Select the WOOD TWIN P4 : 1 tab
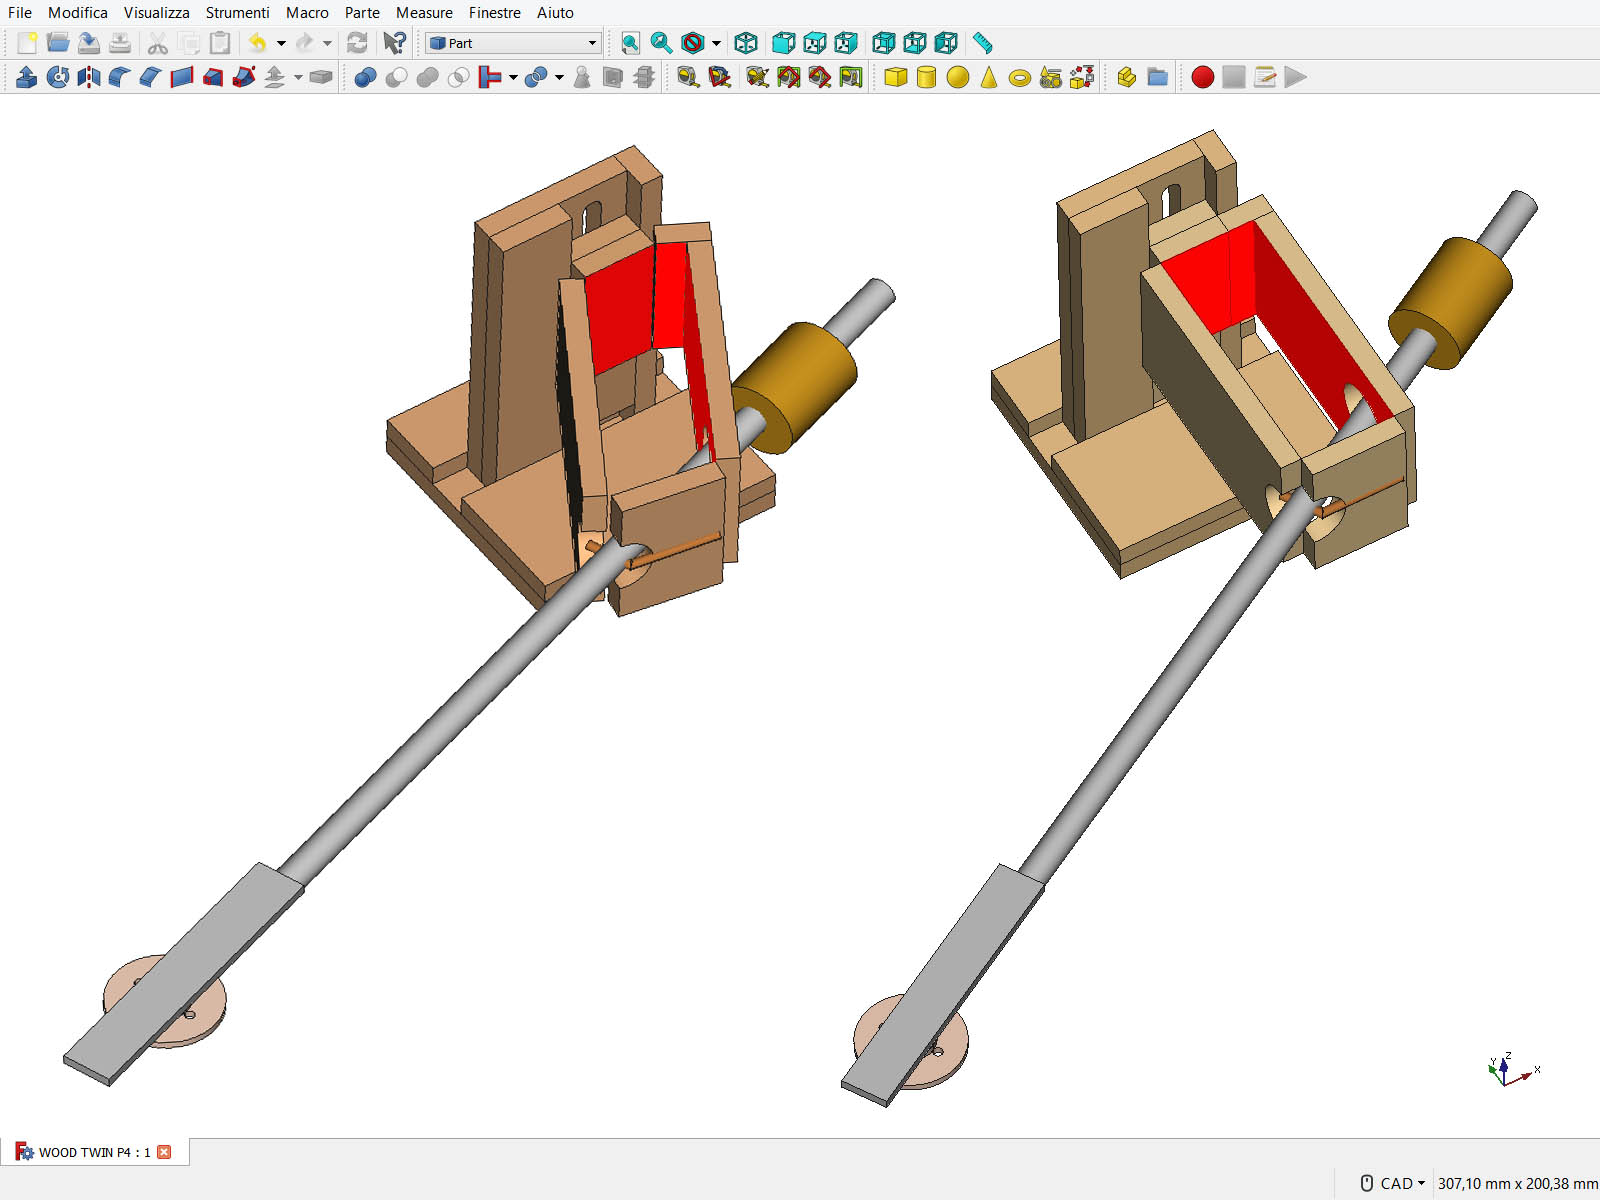Image resolution: width=1600 pixels, height=1200 pixels. [x=94, y=1152]
